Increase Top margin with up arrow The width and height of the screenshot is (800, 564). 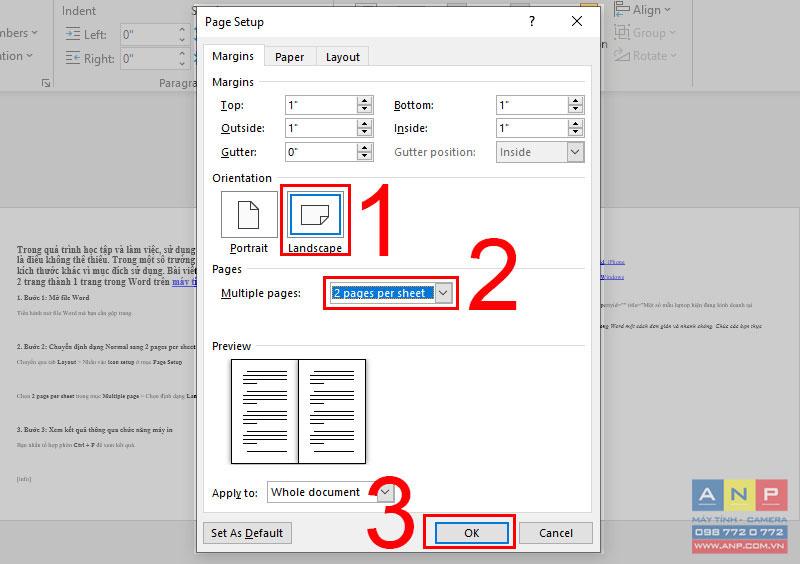point(364,101)
